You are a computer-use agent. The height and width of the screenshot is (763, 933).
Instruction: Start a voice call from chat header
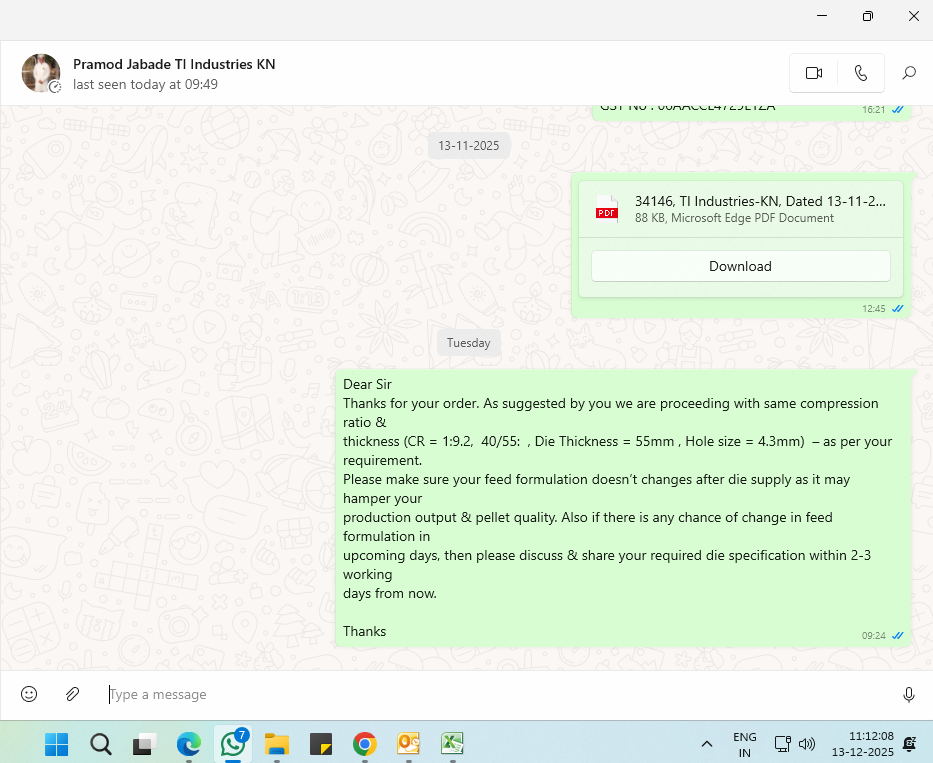click(x=861, y=73)
